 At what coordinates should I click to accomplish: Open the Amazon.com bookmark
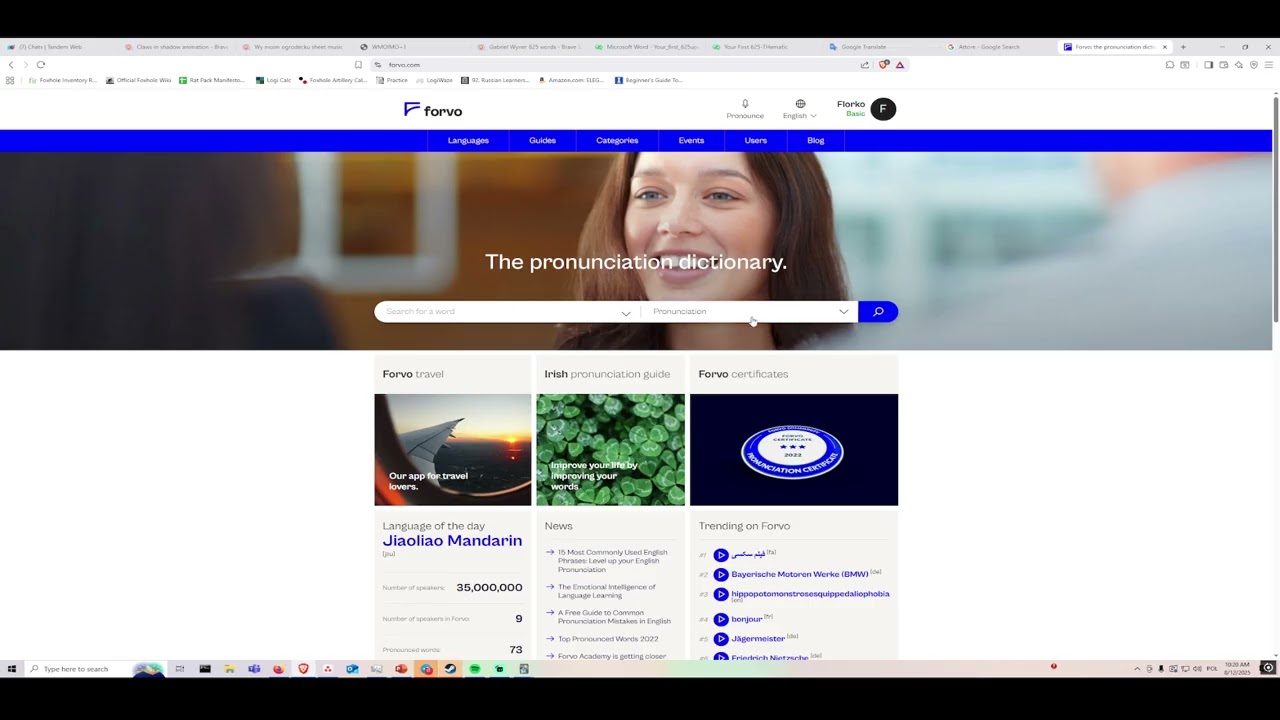click(573, 80)
